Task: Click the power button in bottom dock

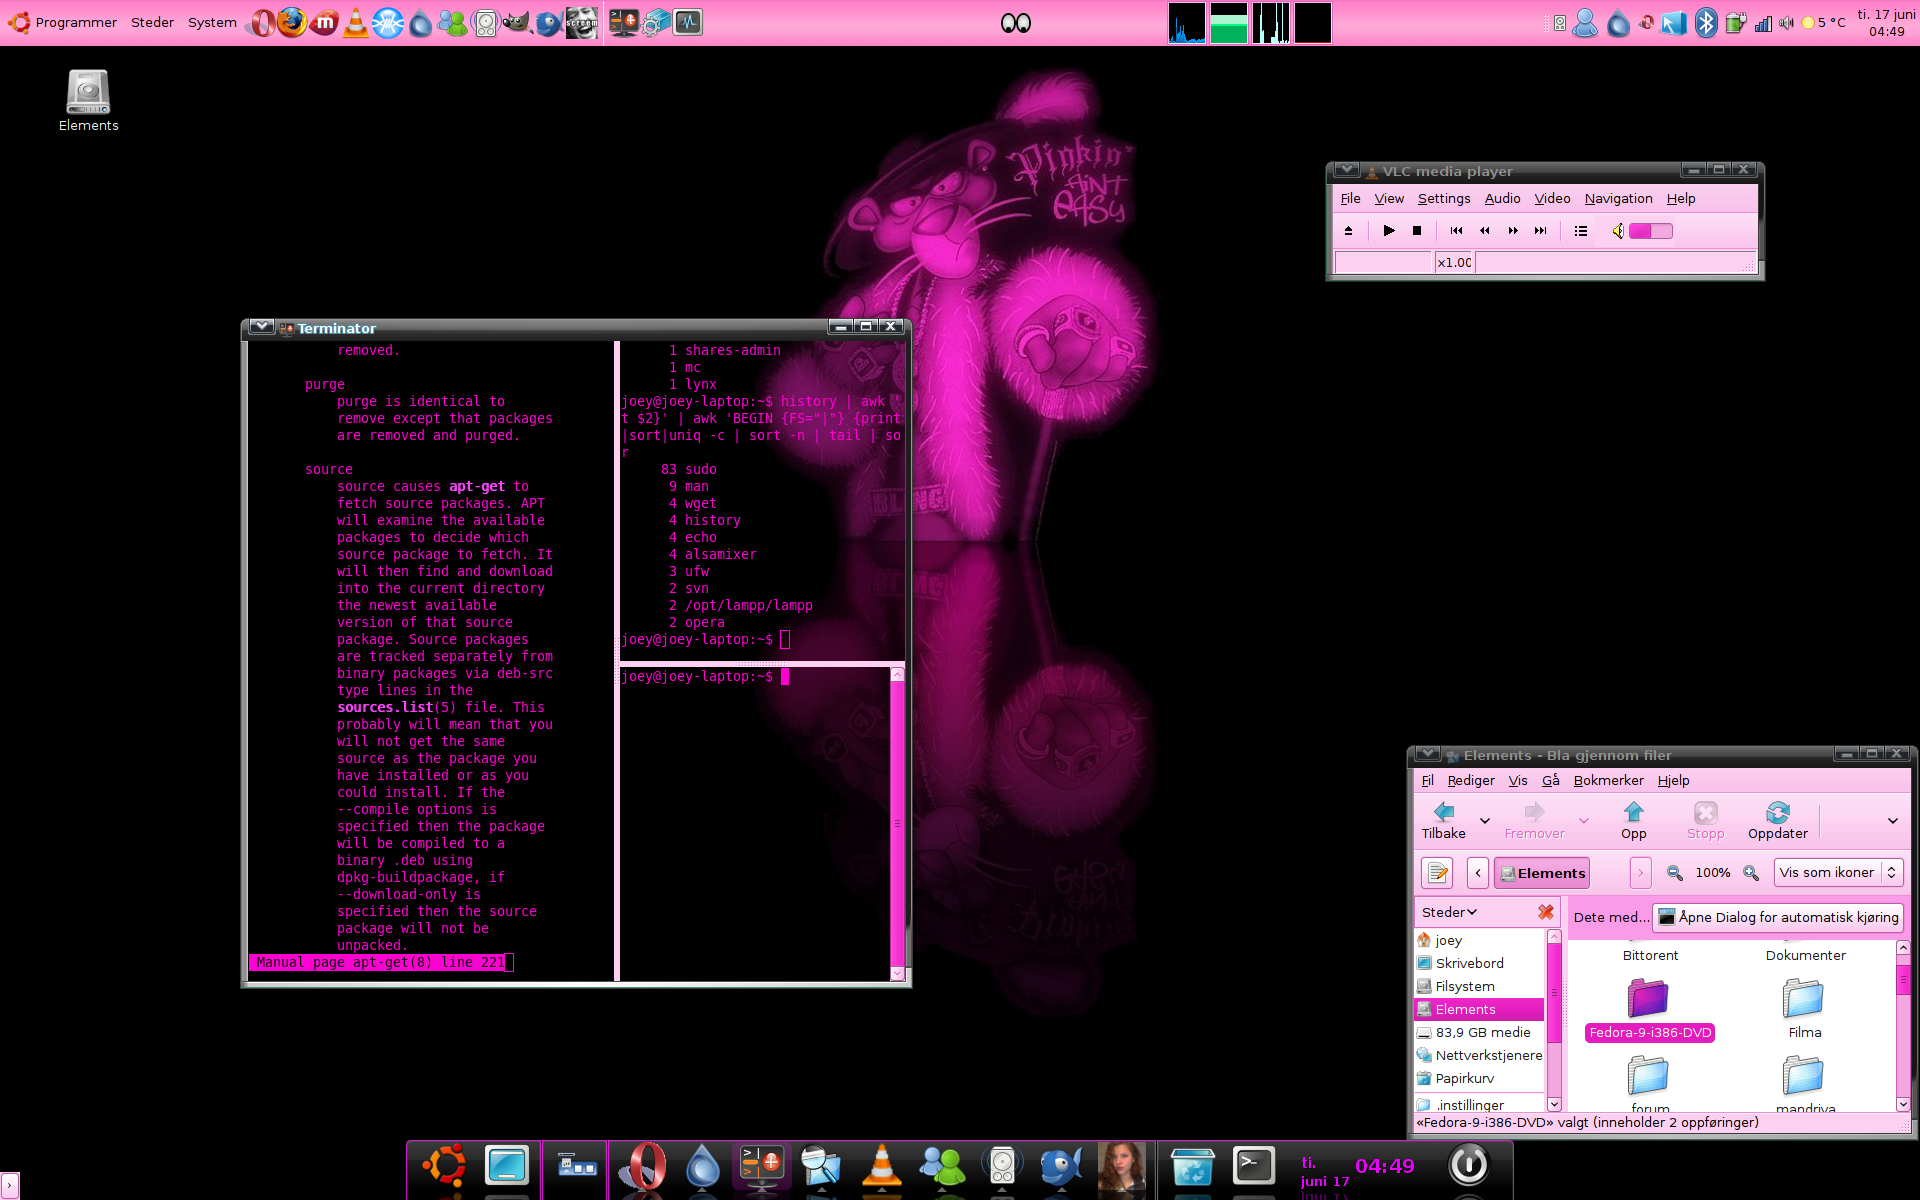Action: 1469,1165
